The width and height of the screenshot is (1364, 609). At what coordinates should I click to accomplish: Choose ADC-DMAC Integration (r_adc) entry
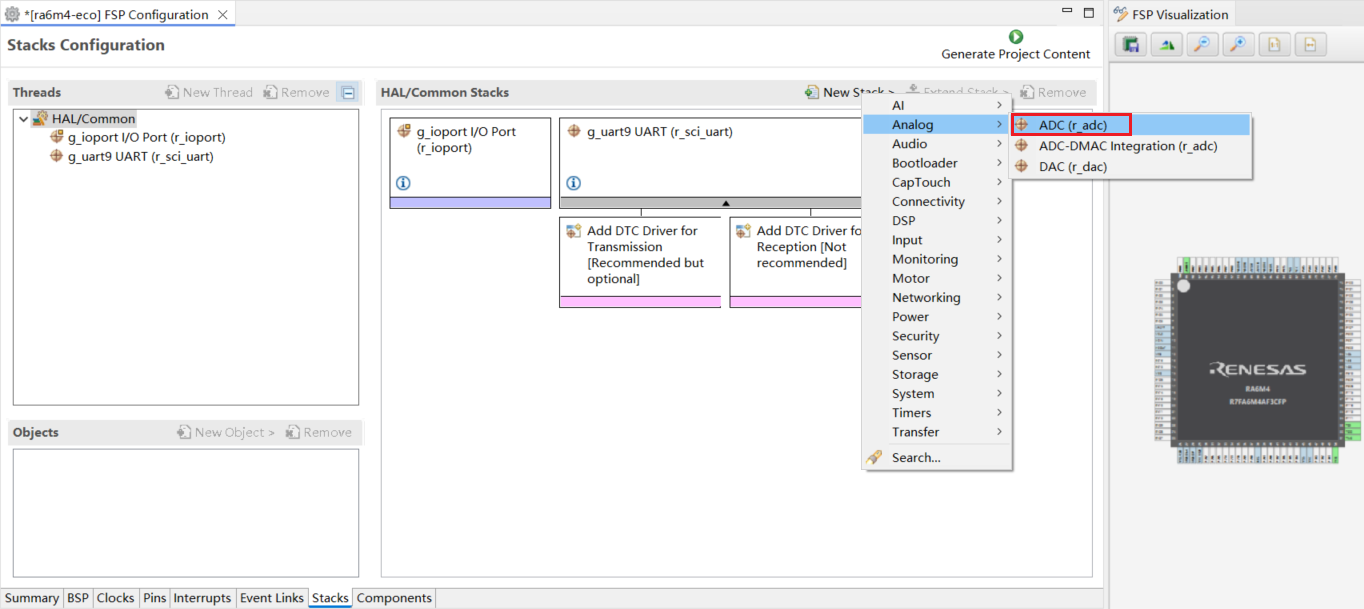[1131, 146]
